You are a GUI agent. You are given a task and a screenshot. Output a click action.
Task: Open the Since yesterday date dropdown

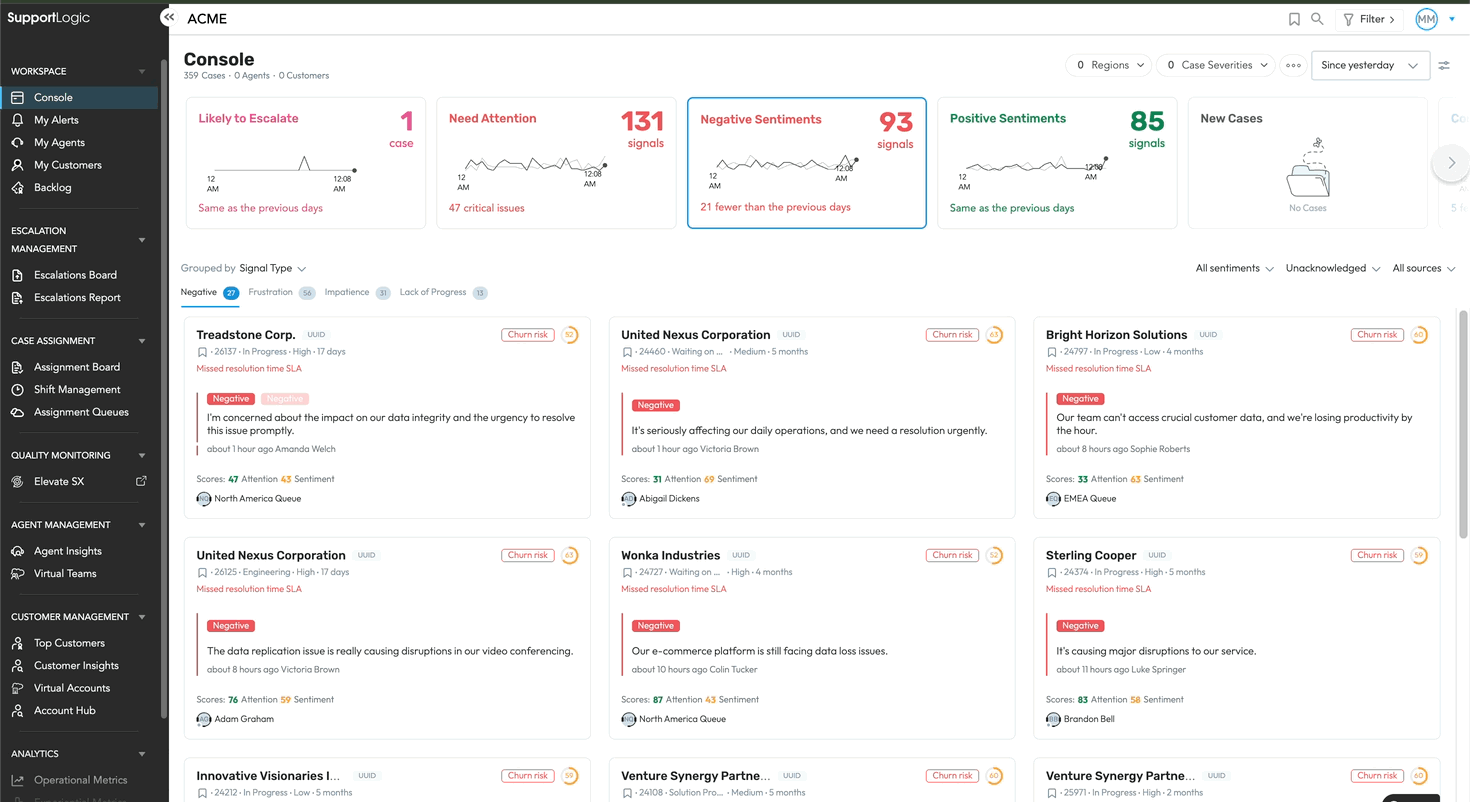point(1370,65)
